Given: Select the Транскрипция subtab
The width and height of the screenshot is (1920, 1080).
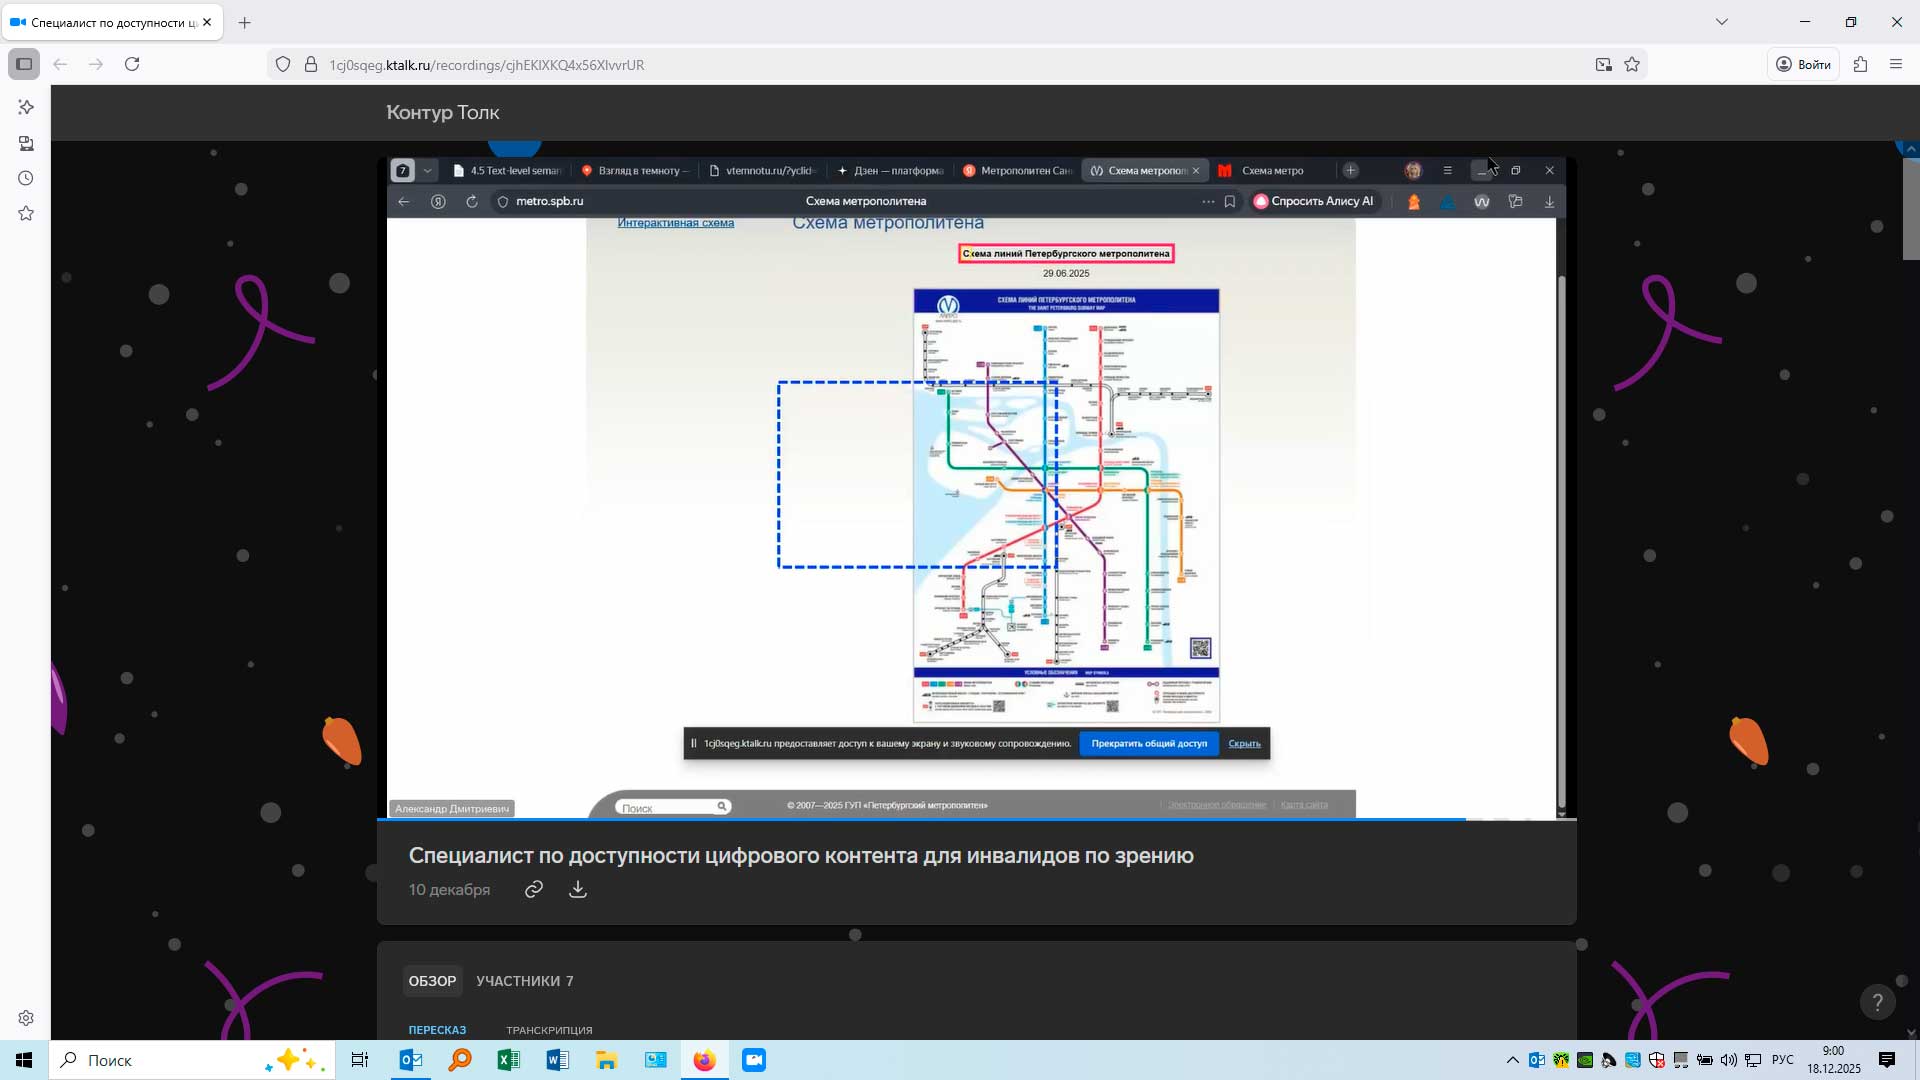Looking at the screenshot, I should (x=549, y=1030).
